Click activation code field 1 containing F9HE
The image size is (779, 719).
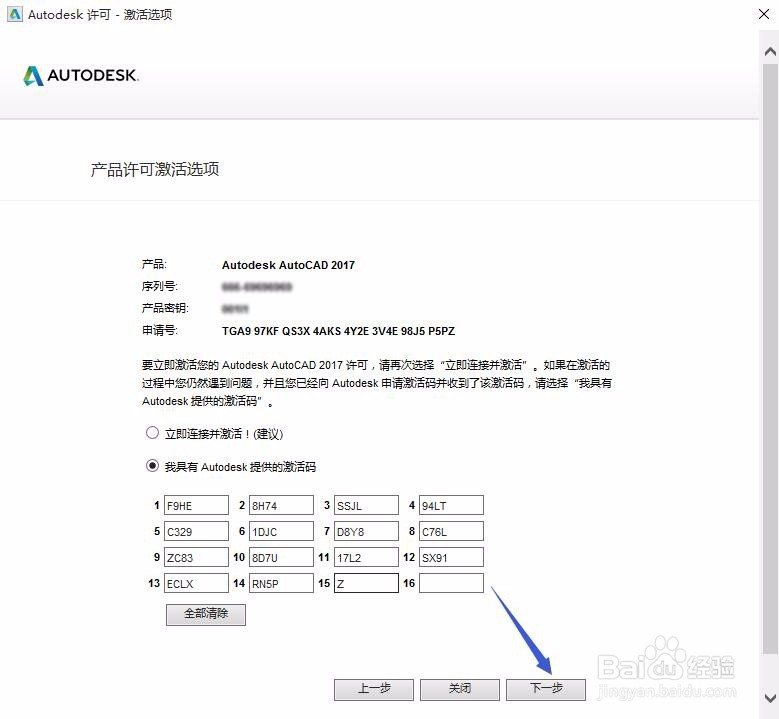(x=196, y=505)
